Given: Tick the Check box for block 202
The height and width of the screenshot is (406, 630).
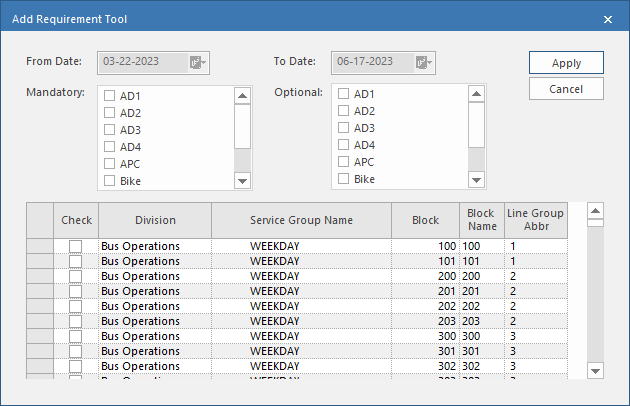Looking at the screenshot, I should 76,306.
